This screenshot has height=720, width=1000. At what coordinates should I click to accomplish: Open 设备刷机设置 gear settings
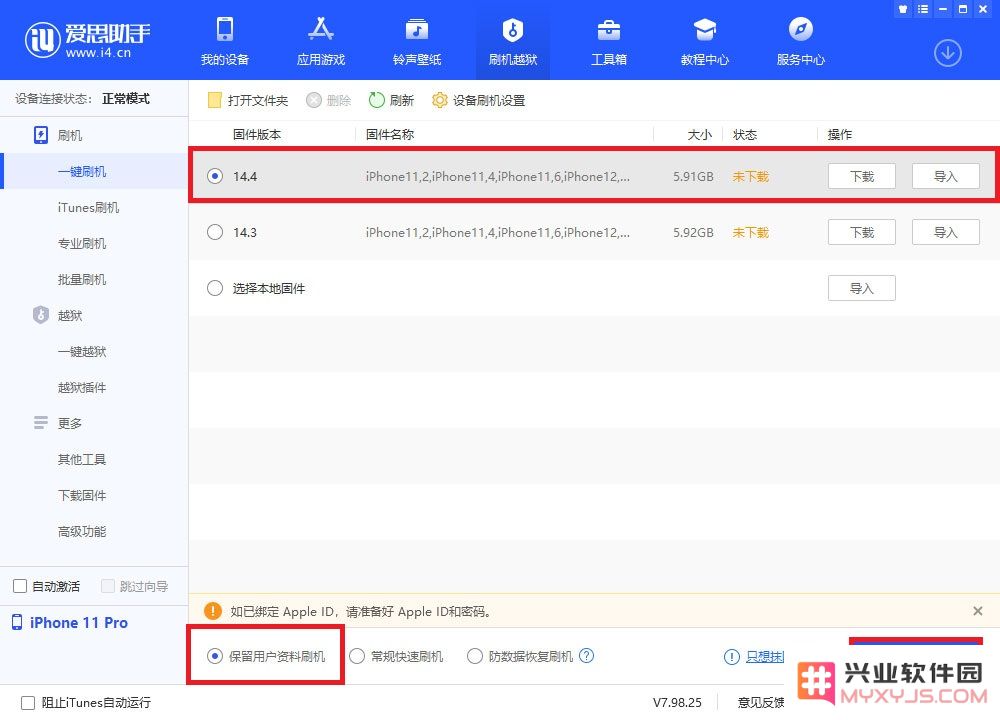(478, 100)
